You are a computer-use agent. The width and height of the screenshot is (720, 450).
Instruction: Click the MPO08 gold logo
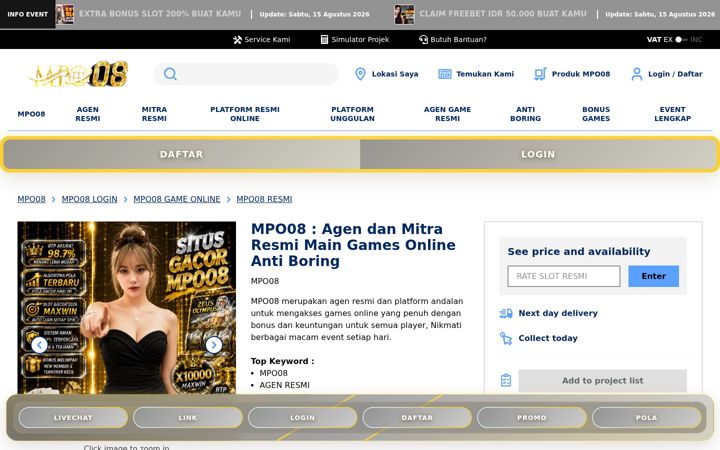[79, 74]
